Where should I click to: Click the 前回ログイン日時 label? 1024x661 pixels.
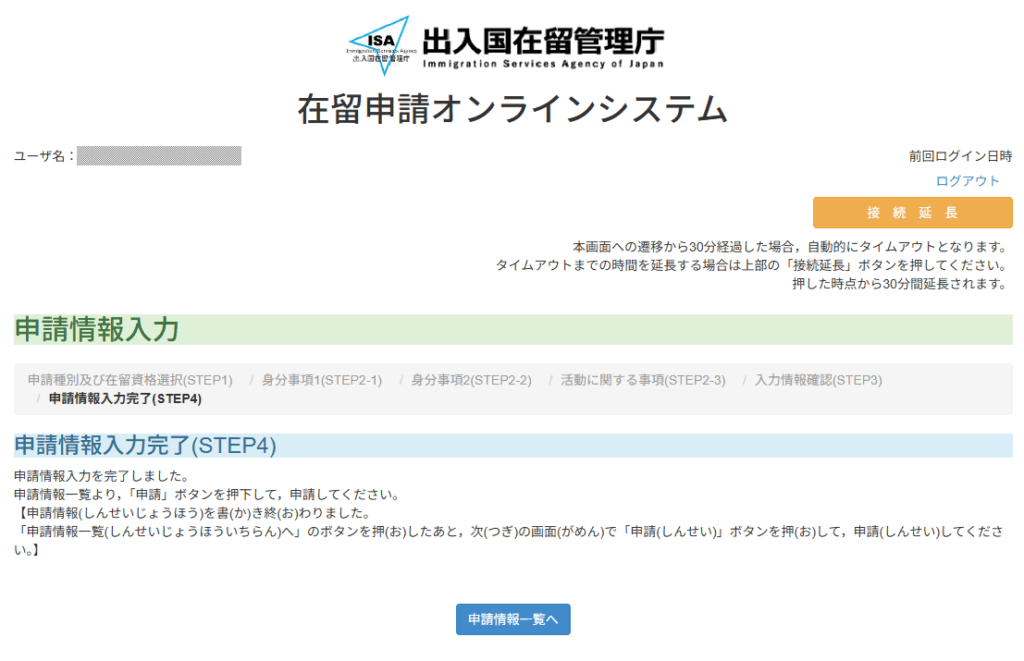tap(959, 156)
